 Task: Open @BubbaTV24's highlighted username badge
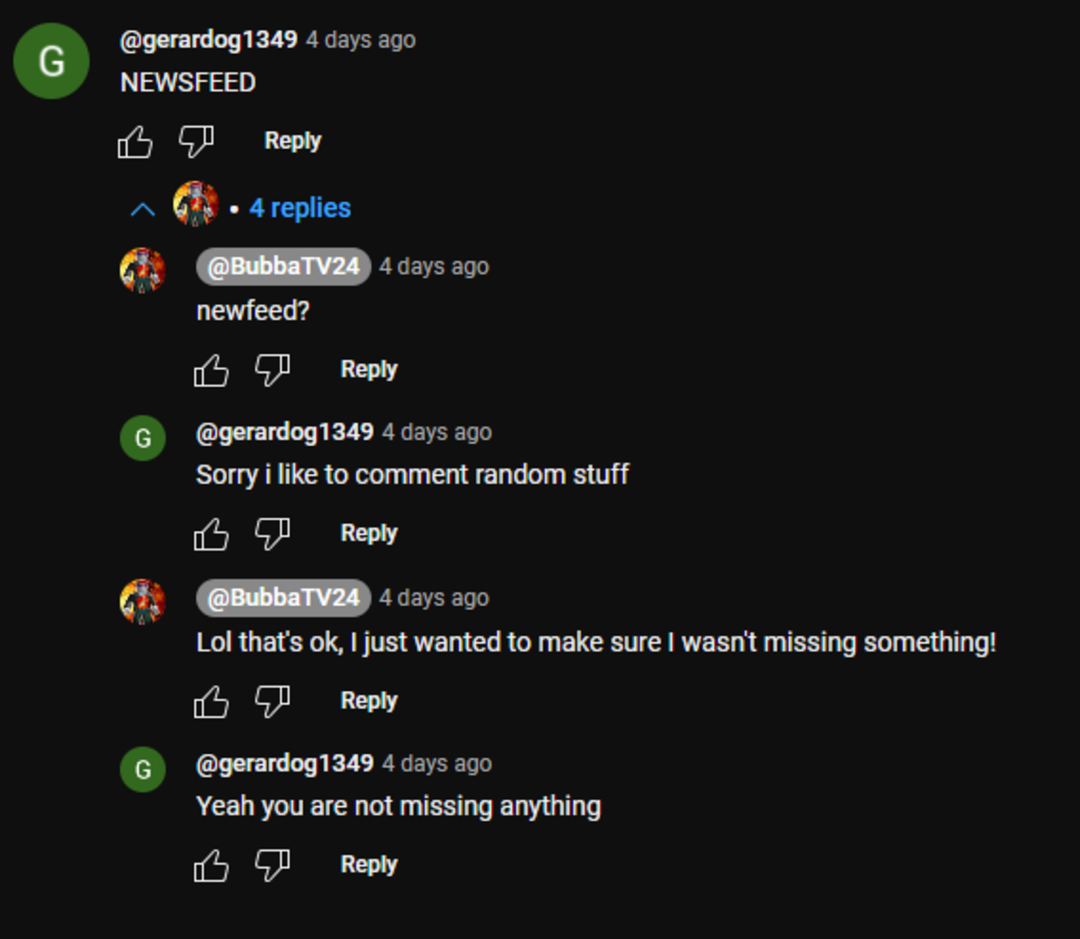click(x=281, y=267)
